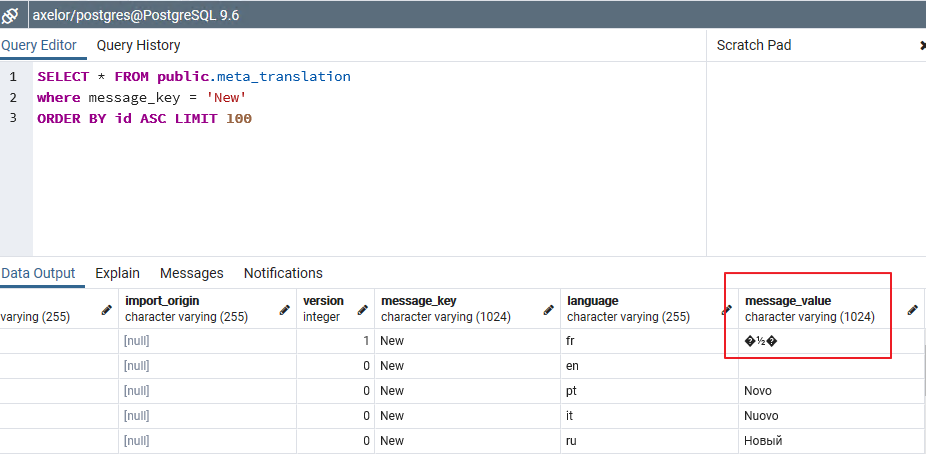Click the database connection status icon
The image size is (926, 454).
tap(10, 15)
